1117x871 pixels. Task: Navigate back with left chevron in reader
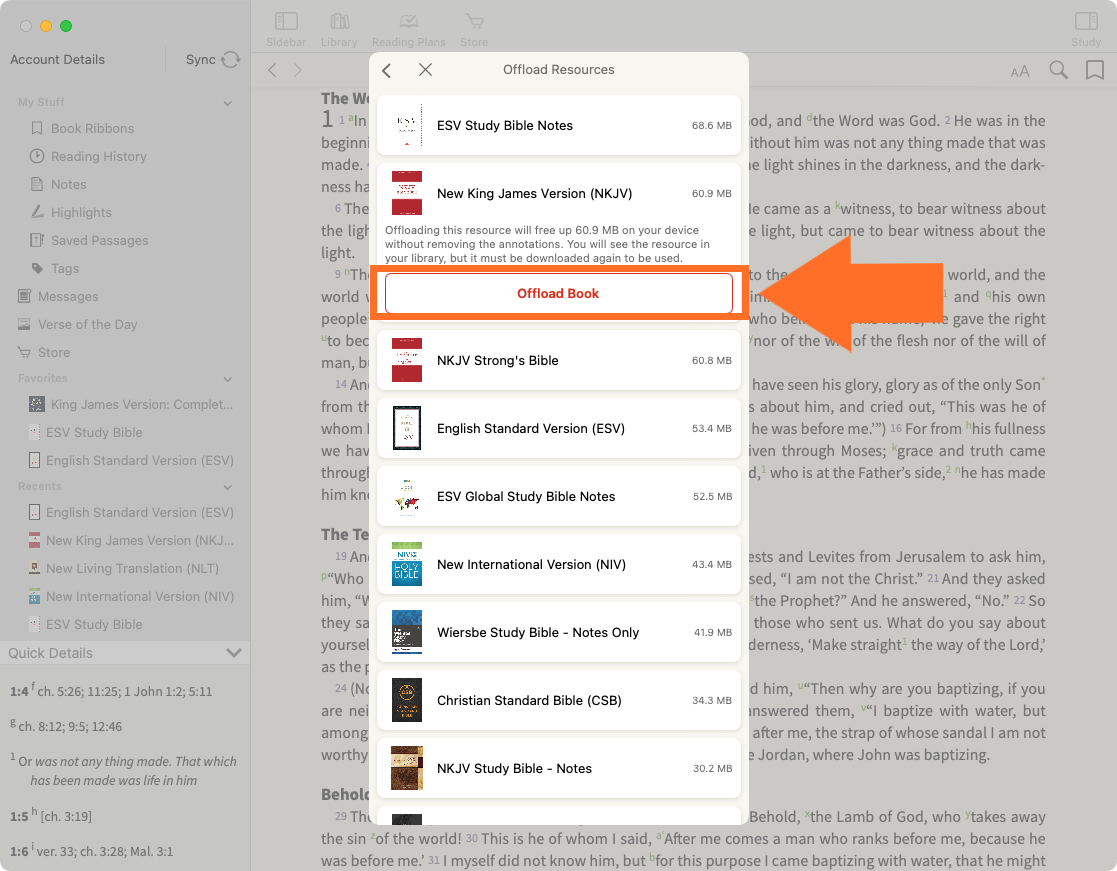point(272,70)
